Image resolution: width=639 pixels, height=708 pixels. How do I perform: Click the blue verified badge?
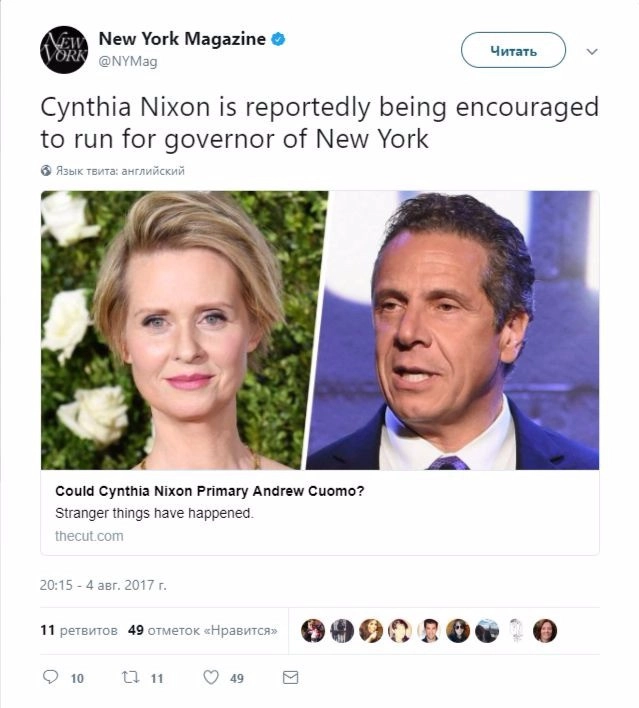278,39
